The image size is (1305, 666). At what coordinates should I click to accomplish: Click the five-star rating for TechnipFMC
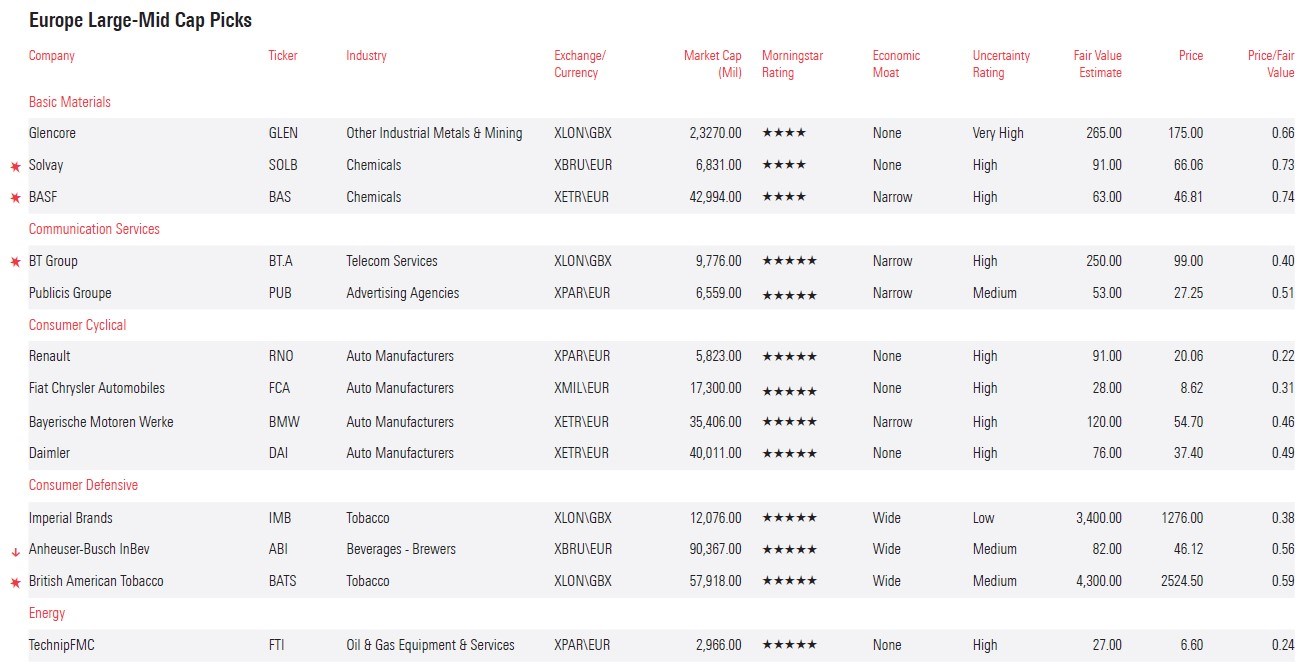pos(789,646)
